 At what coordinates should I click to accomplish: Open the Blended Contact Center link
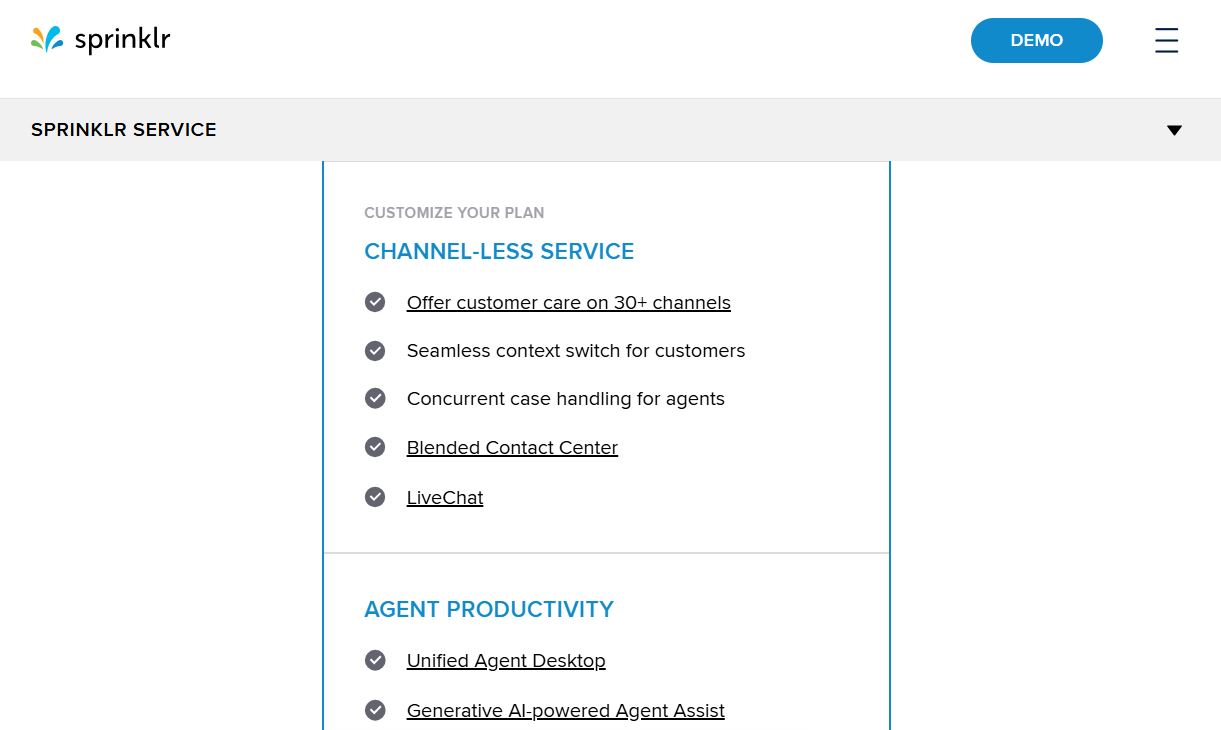(x=512, y=447)
